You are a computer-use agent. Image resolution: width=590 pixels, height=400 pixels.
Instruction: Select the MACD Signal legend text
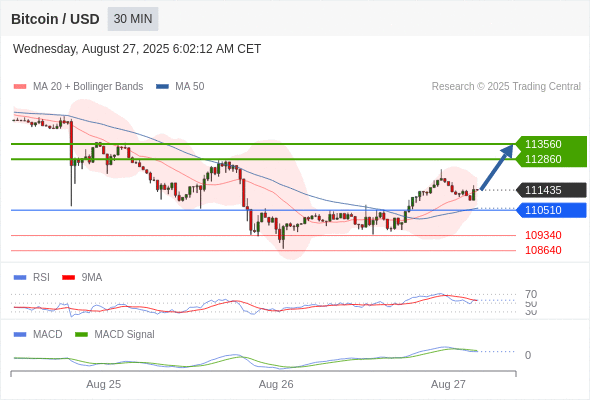tap(125, 335)
